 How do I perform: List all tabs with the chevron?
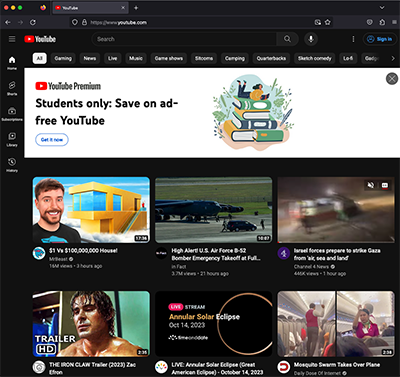point(382,8)
